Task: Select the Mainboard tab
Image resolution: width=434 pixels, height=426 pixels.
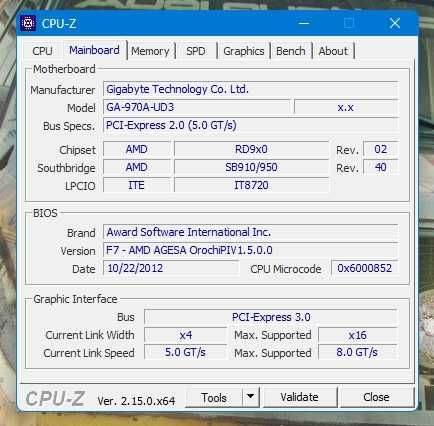Action: (x=94, y=50)
